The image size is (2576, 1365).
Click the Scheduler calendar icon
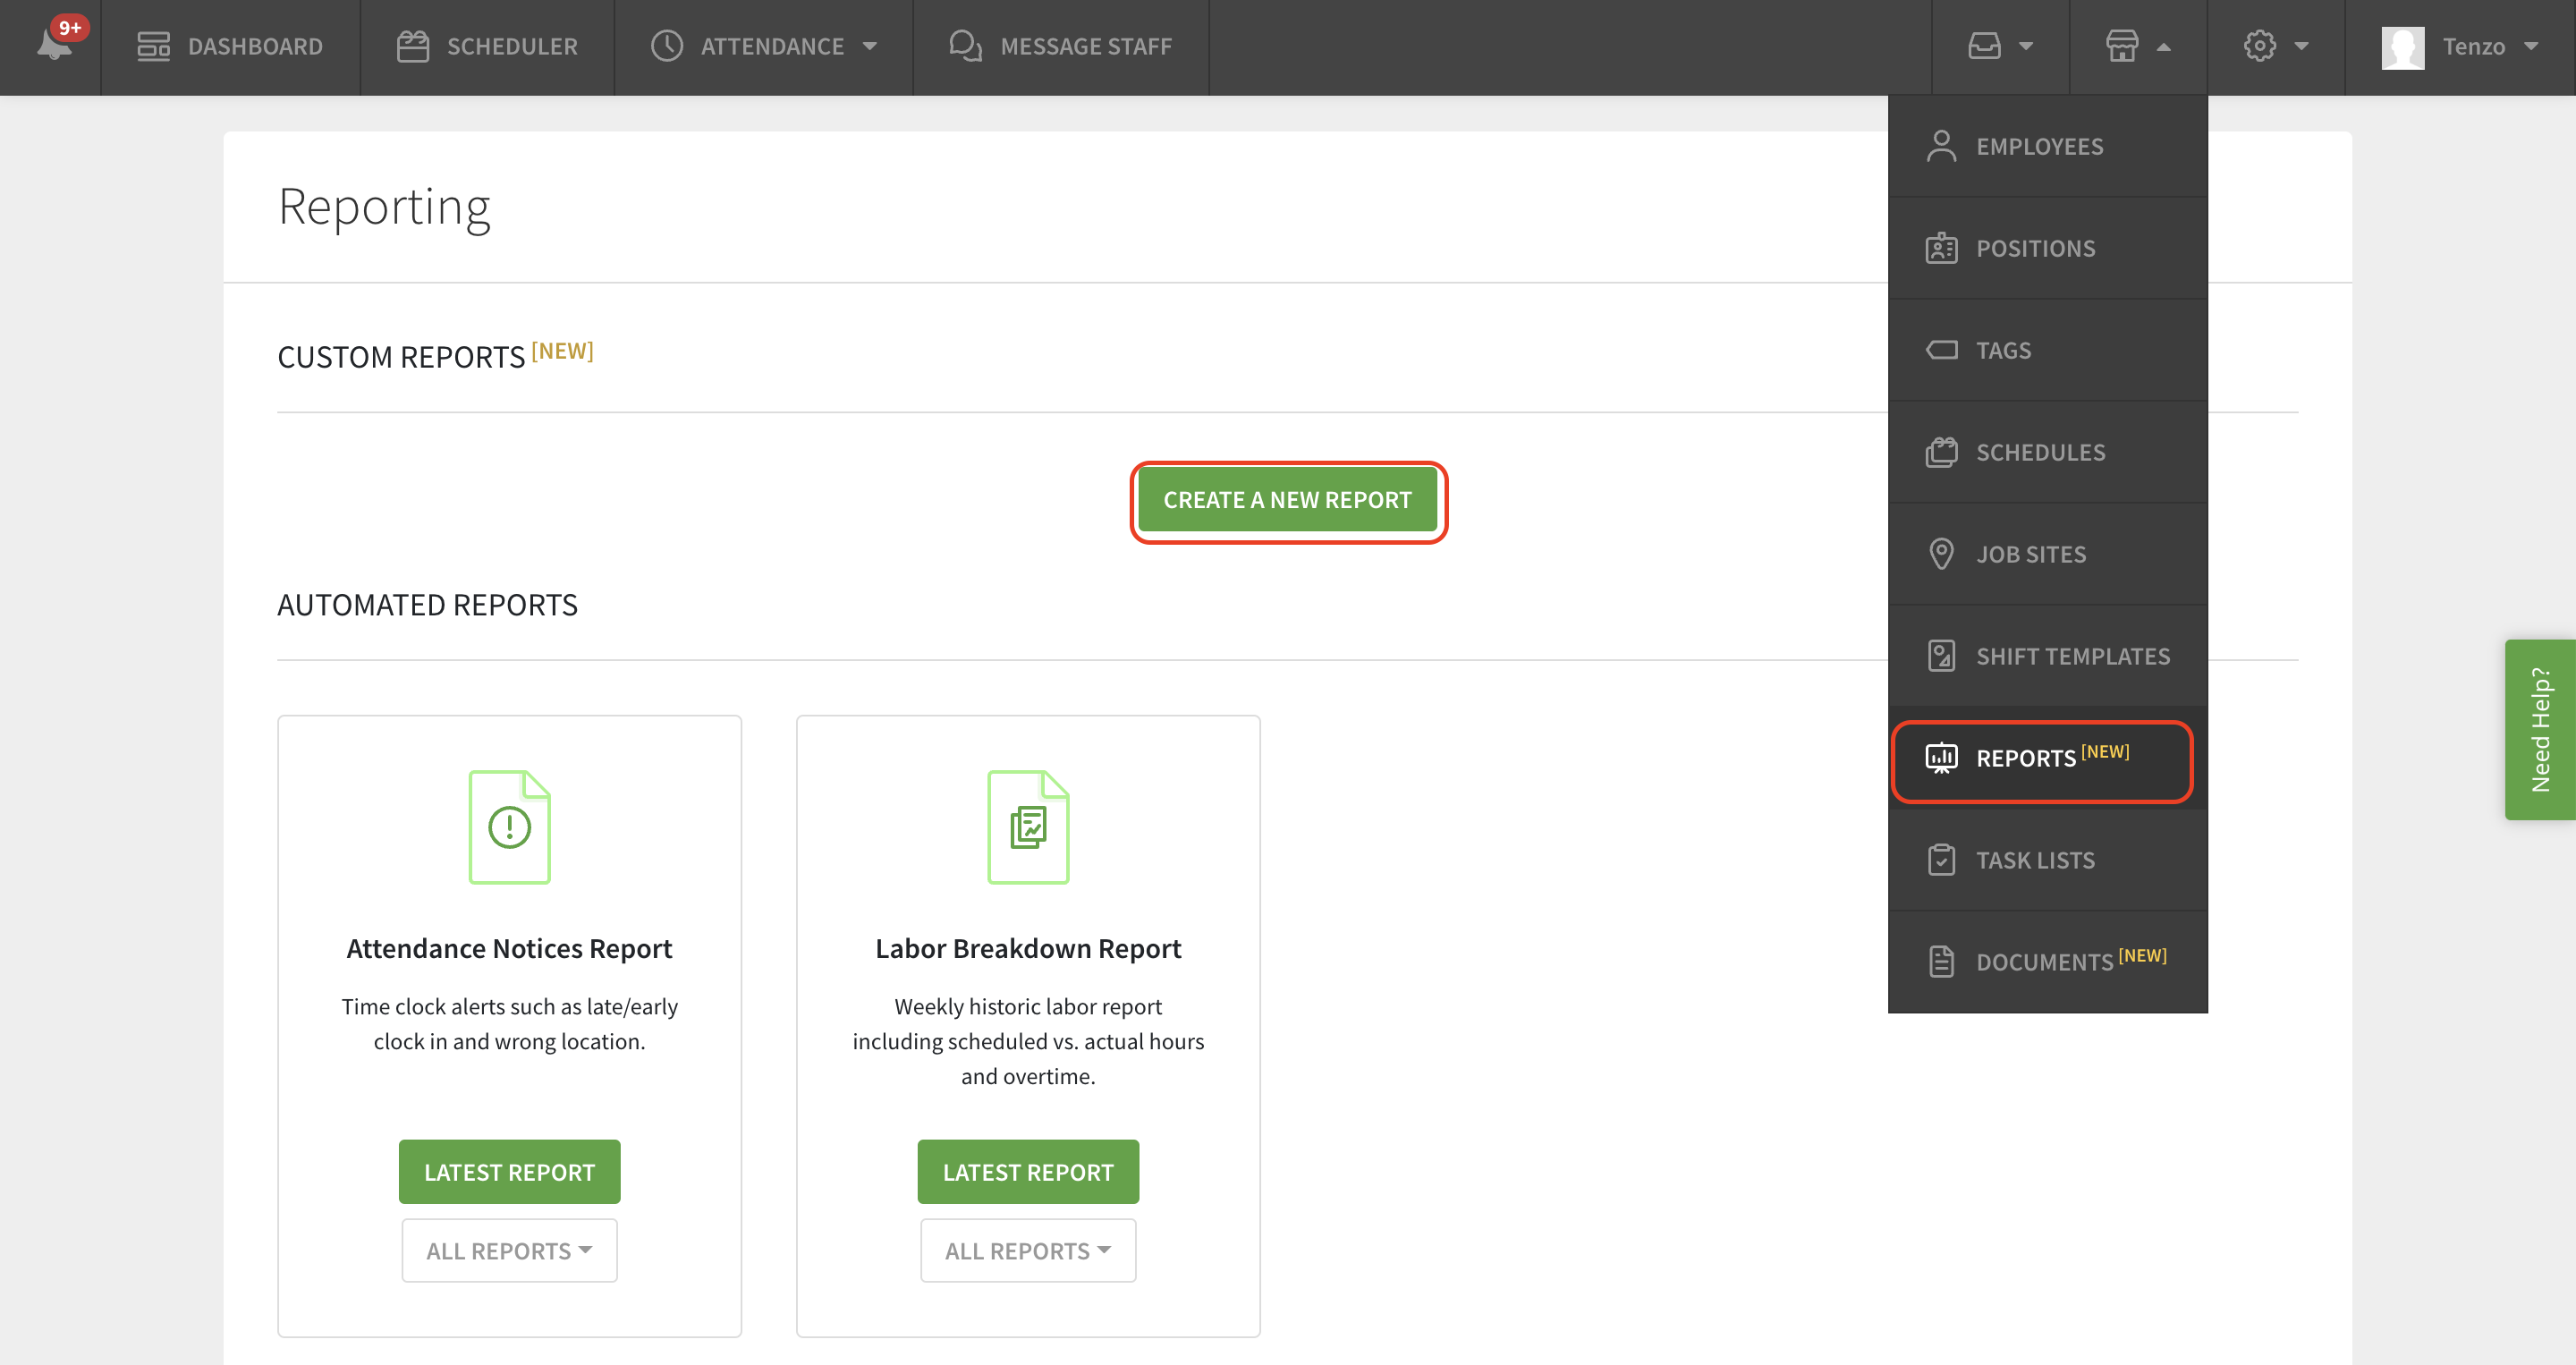coord(413,46)
